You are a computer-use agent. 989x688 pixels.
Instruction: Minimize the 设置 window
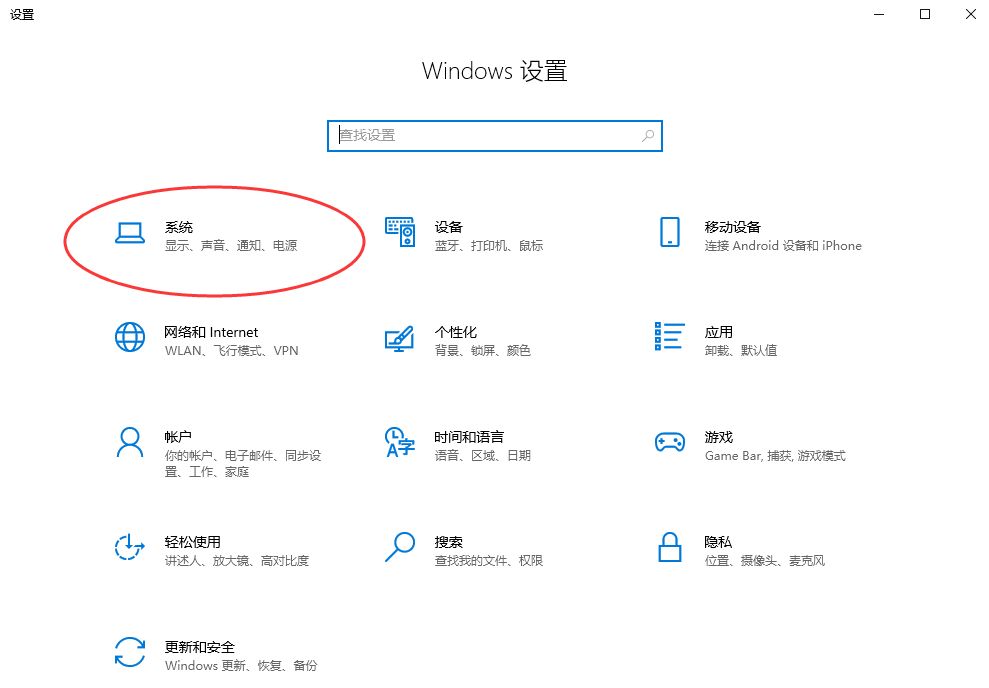pos(879,14)
